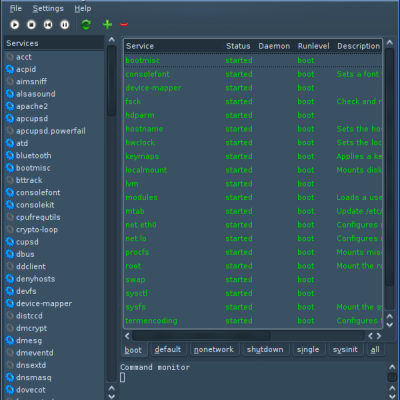Click the gear icon beside atd
The height and width of the screenshot is (400, 400).
click(x=10, y=143)
